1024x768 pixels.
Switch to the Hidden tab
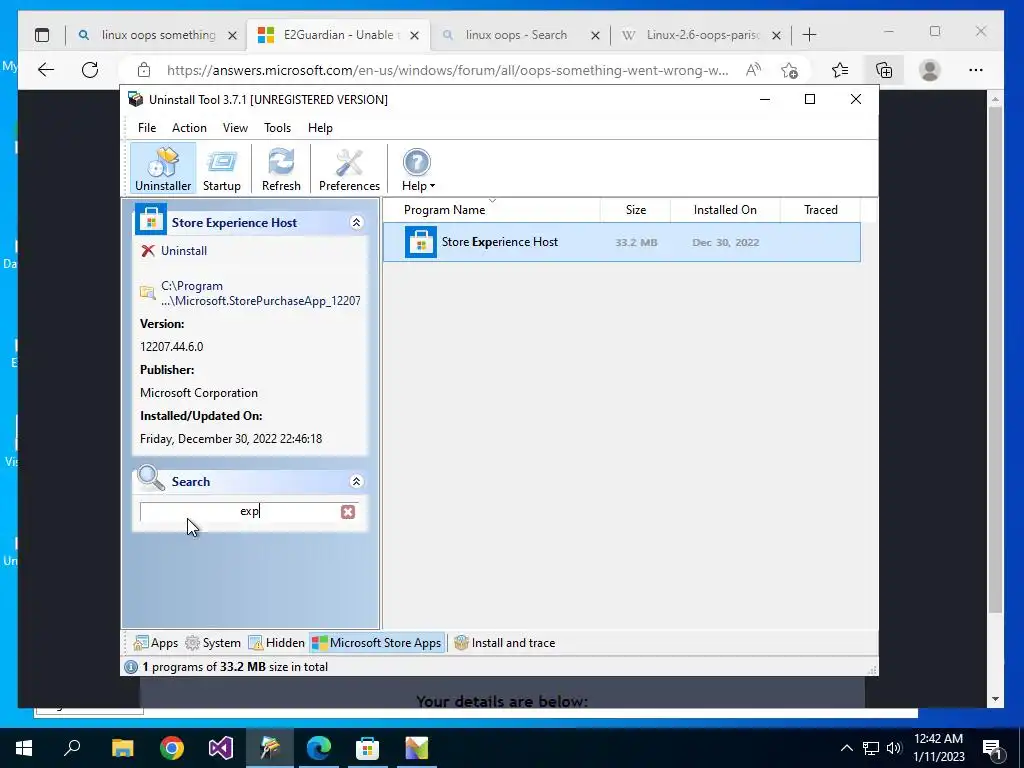(x=276, y=643)
